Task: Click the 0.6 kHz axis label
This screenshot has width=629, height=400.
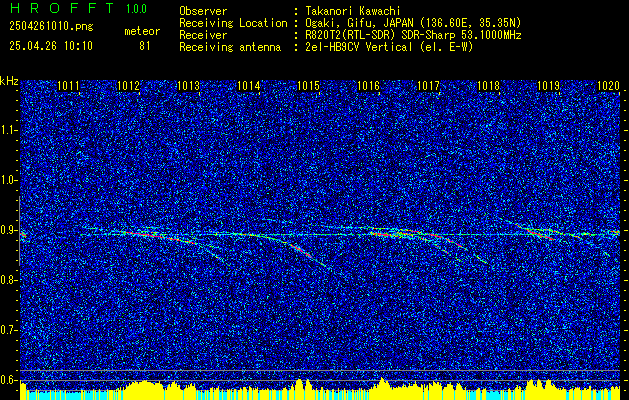Action: point(8,380)
